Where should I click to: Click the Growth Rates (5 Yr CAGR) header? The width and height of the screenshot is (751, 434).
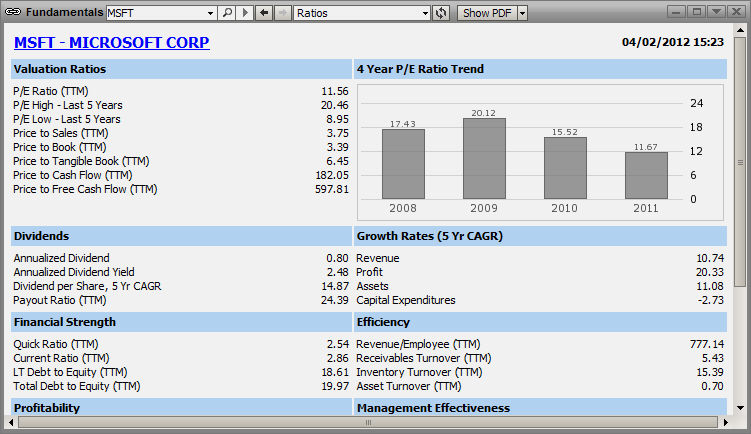tap(540, 236)
